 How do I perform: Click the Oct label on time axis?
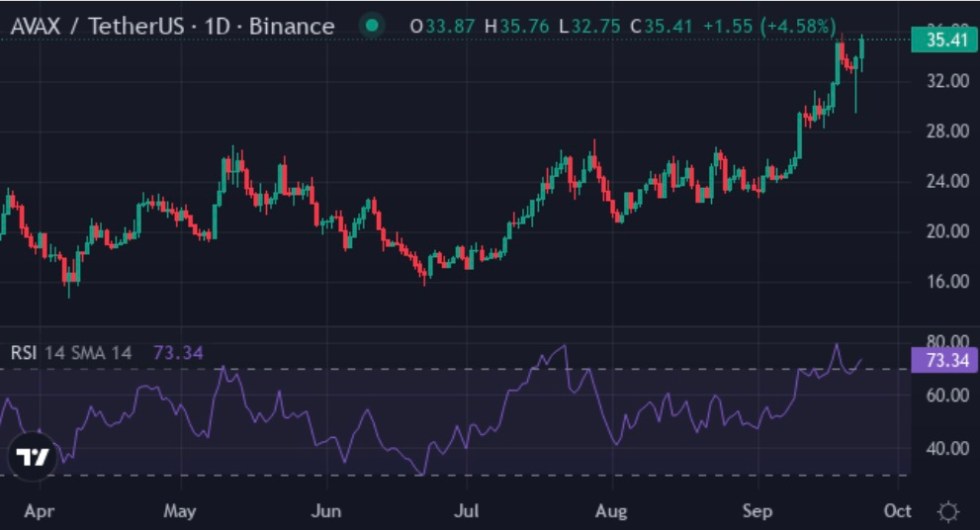coord(898,511)
